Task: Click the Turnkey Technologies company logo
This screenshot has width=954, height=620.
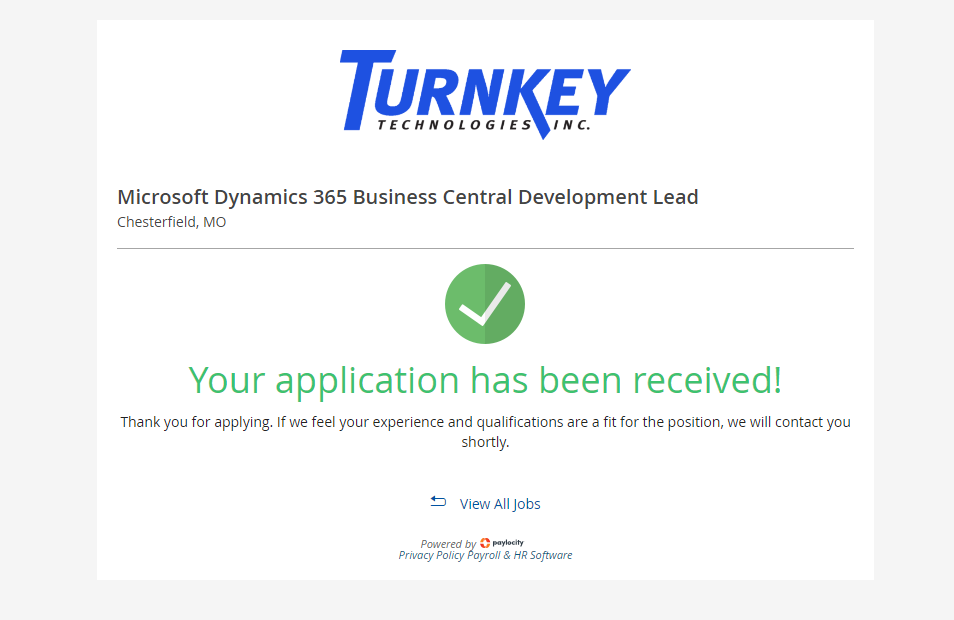Action: 485,93
